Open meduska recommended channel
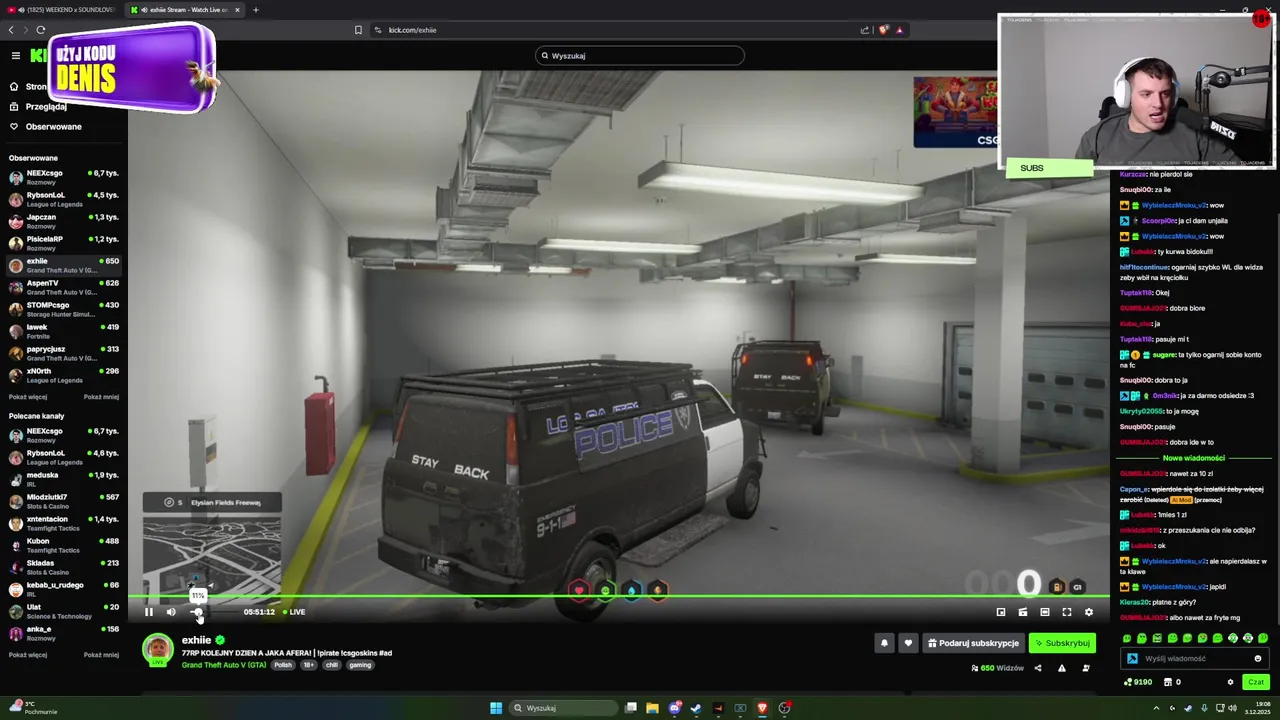The height and width of the screenshot is (720, 1280). tap(63, 479)
